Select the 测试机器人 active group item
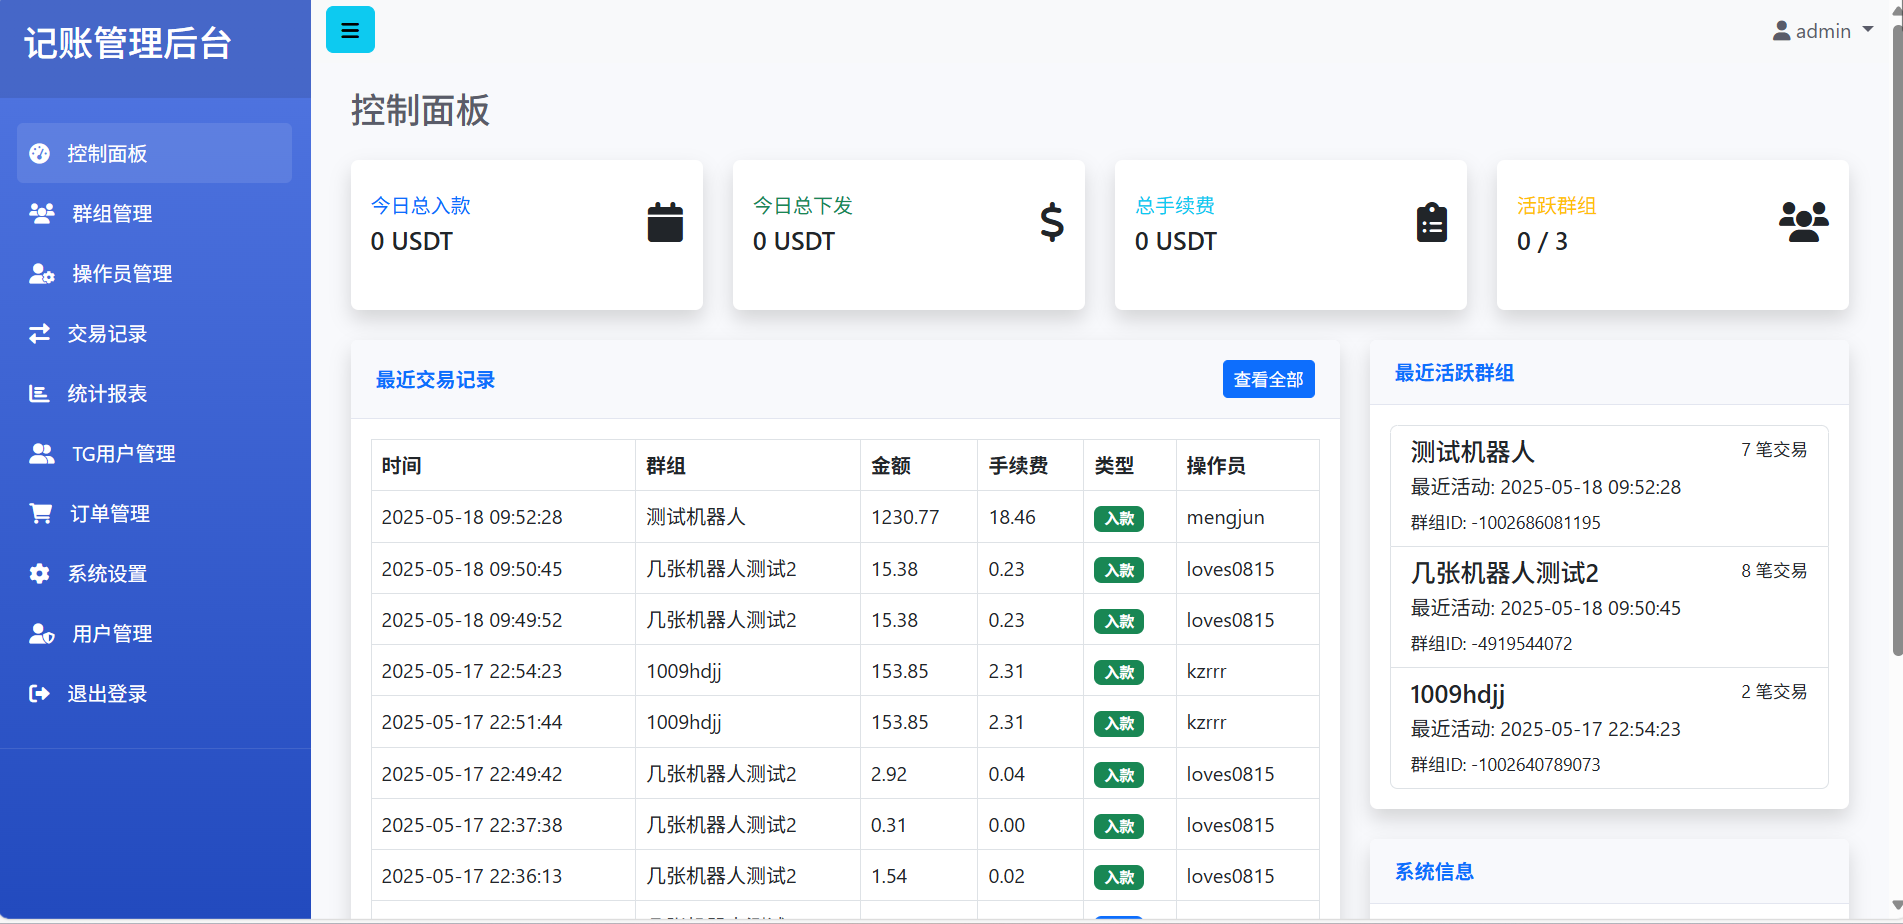 (1608, 486)
